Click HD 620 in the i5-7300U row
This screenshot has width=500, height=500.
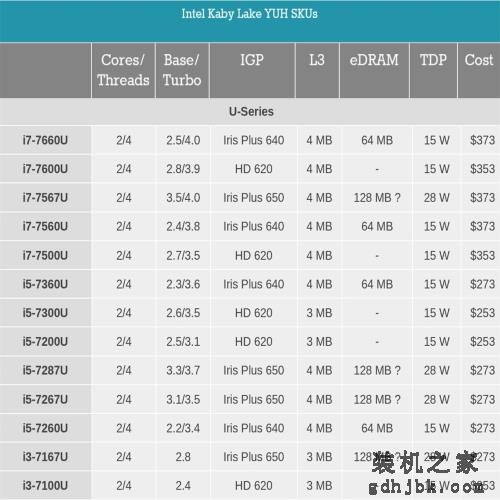(254, 313)
